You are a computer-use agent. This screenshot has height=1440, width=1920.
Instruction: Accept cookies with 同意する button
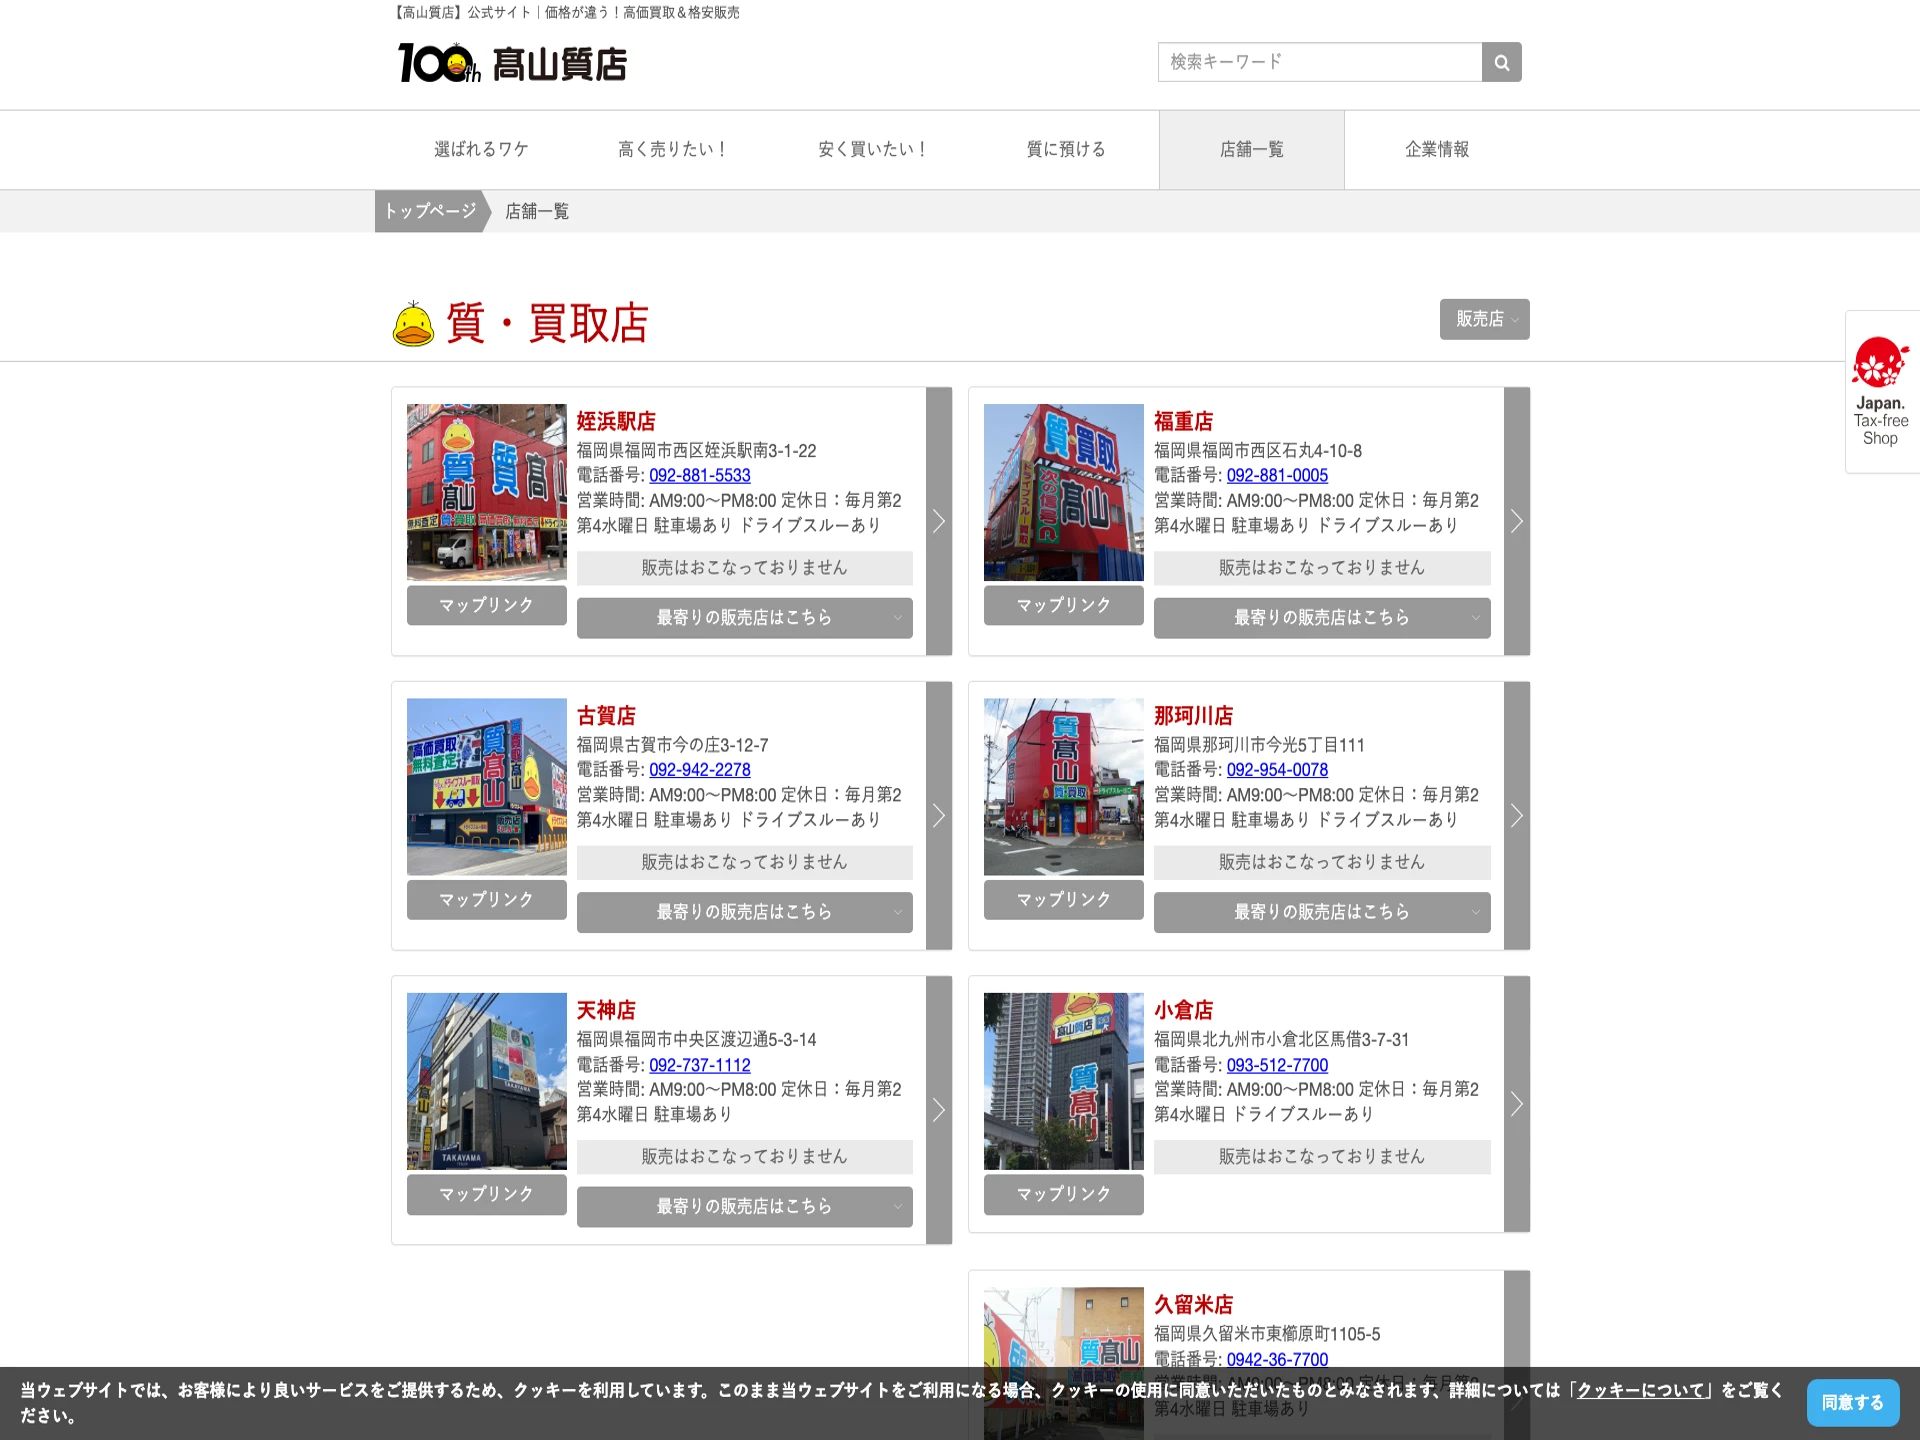coord(1853,1403)
